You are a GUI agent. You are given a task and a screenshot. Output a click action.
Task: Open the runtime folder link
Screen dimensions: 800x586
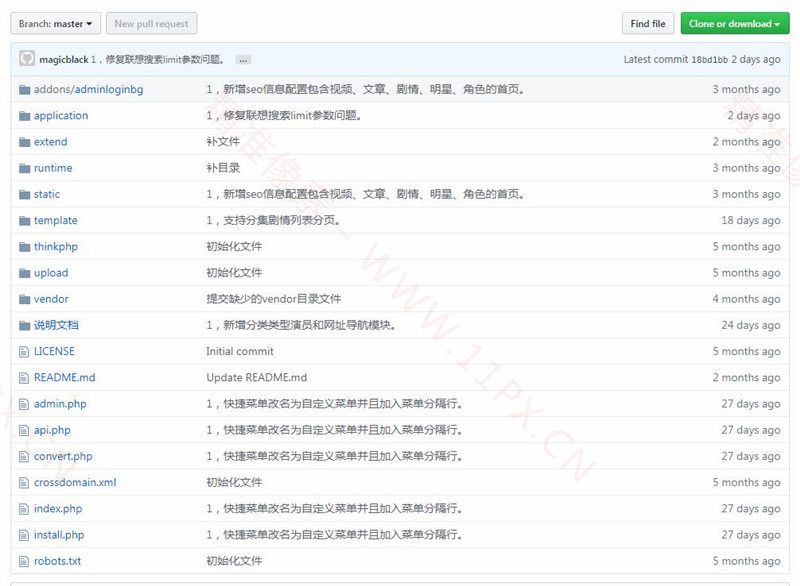coord(53,168)
